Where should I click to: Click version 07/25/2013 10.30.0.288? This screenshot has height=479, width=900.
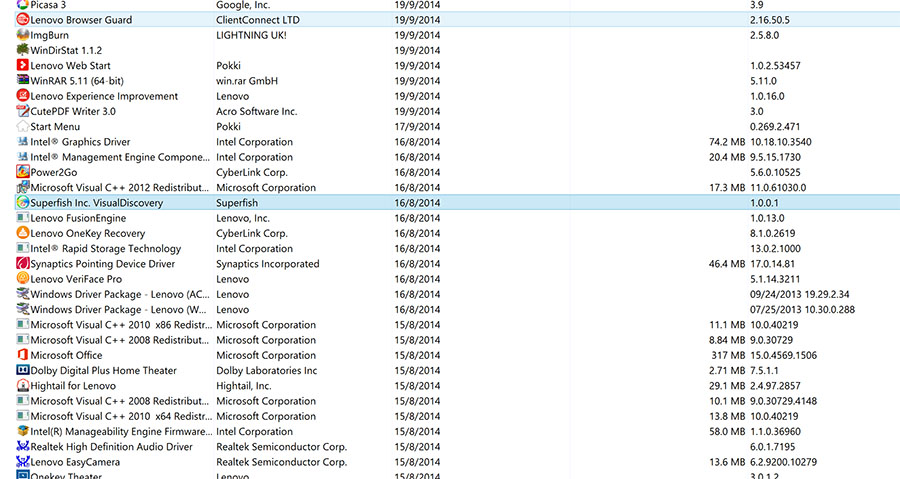click(802, 310)
